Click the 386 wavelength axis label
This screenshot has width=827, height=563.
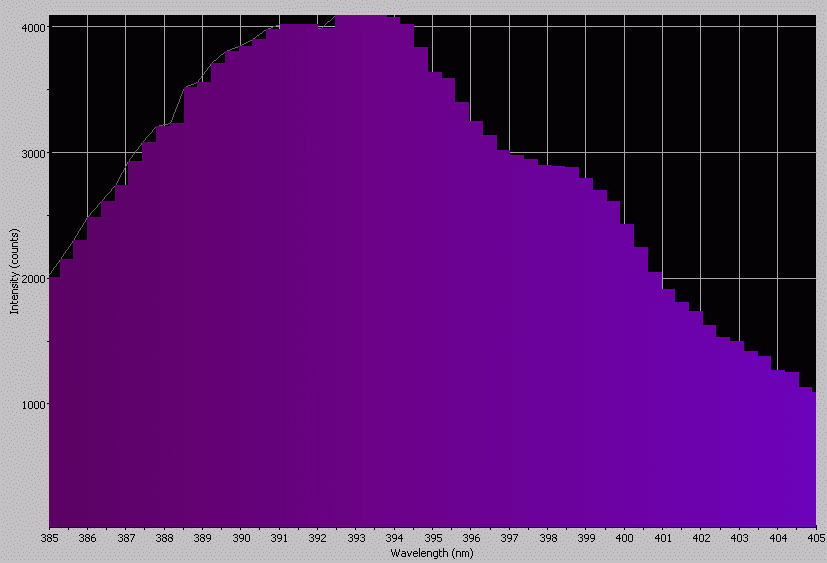(88, 538)
